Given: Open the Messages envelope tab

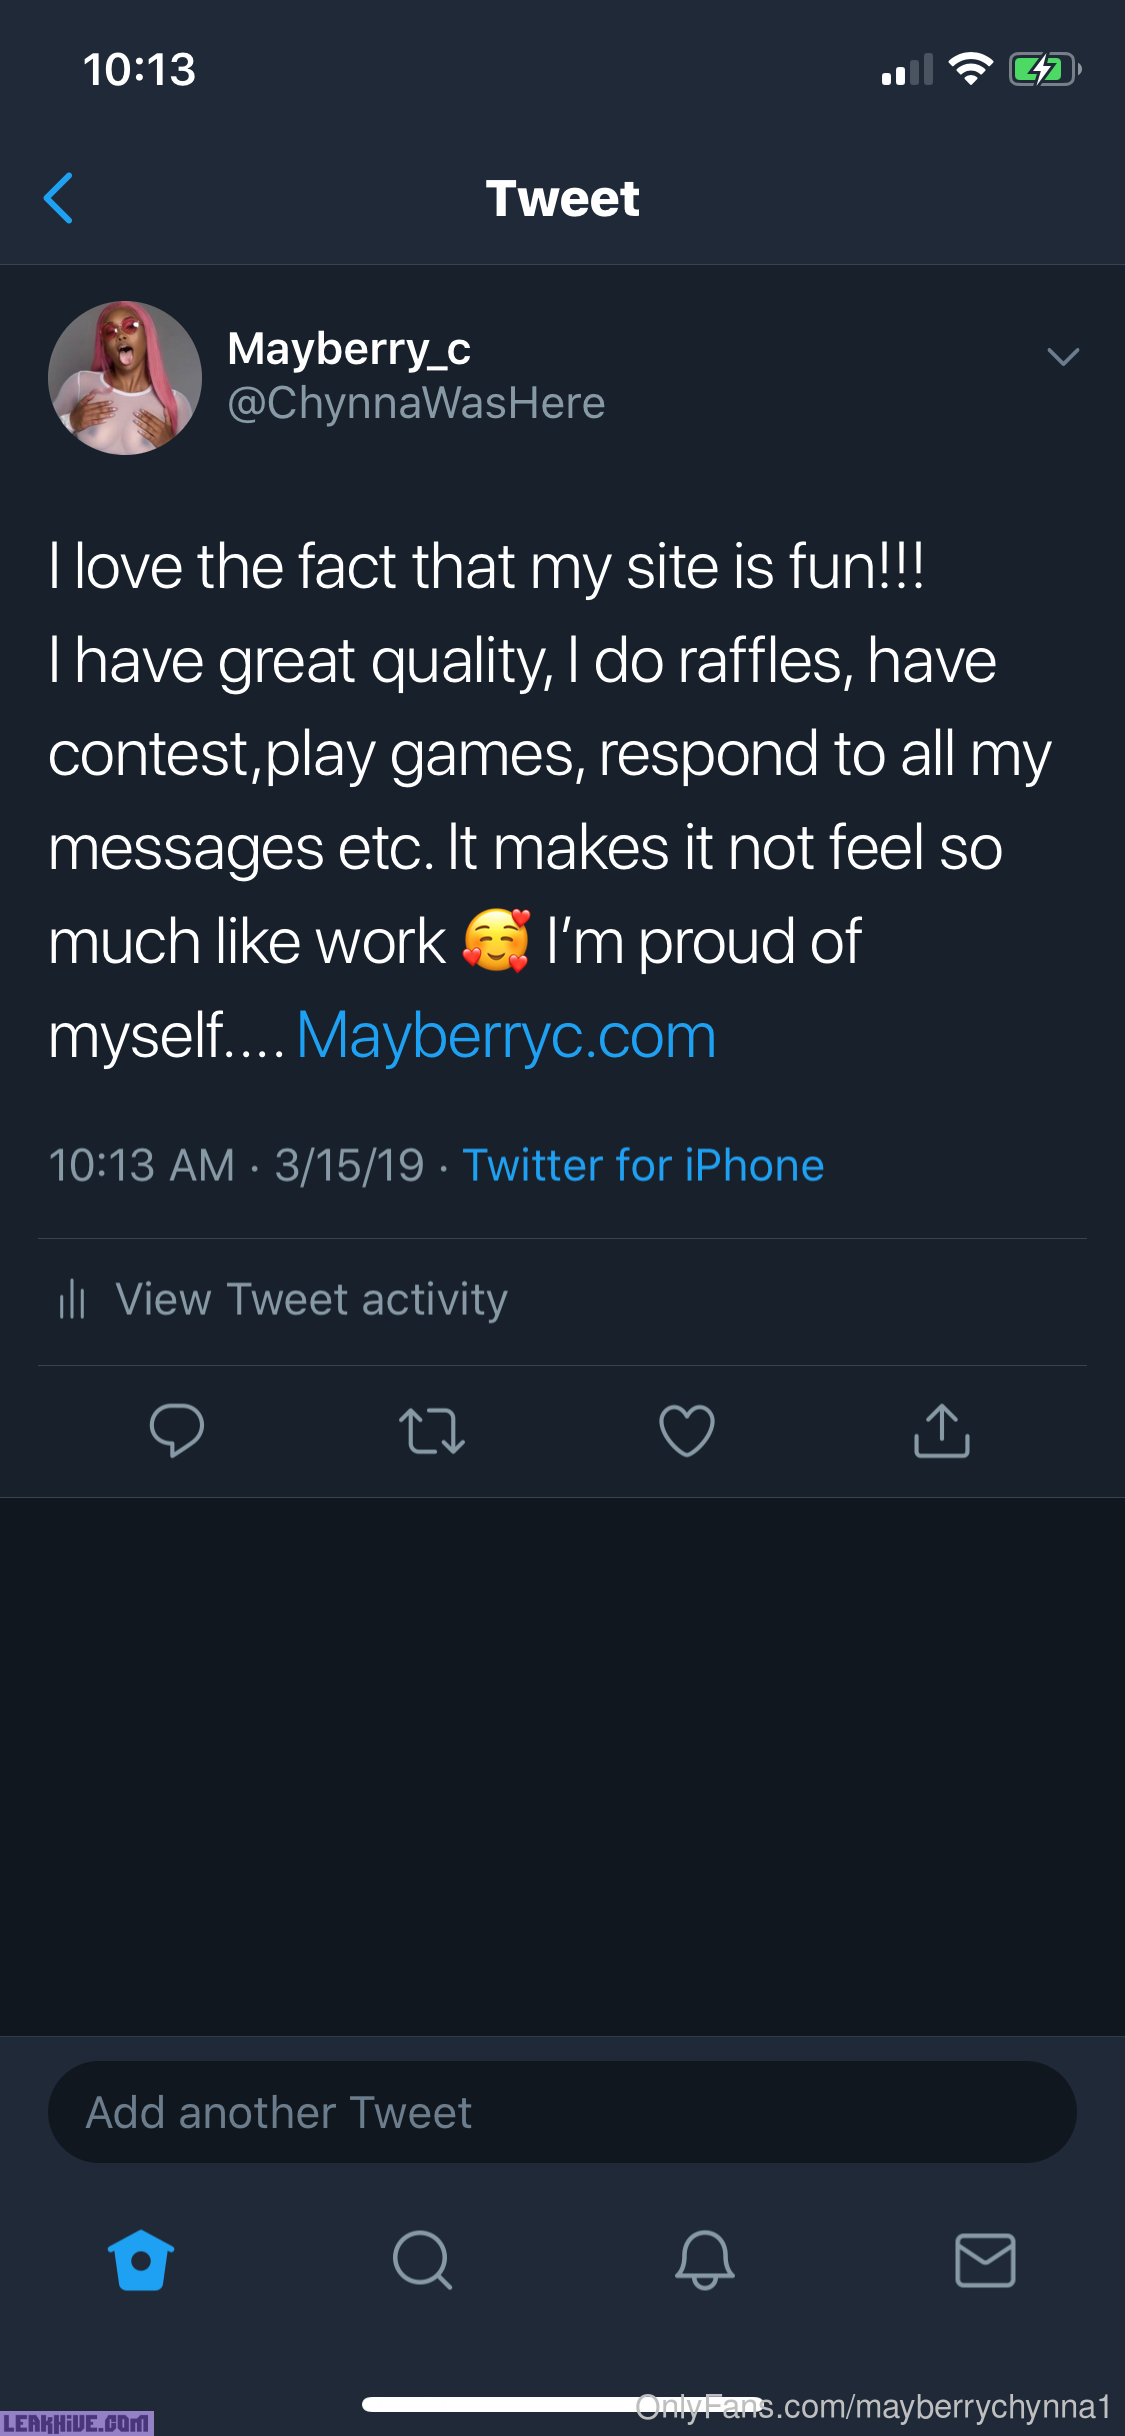Looking at the screenshot, I should [985, 2260].
